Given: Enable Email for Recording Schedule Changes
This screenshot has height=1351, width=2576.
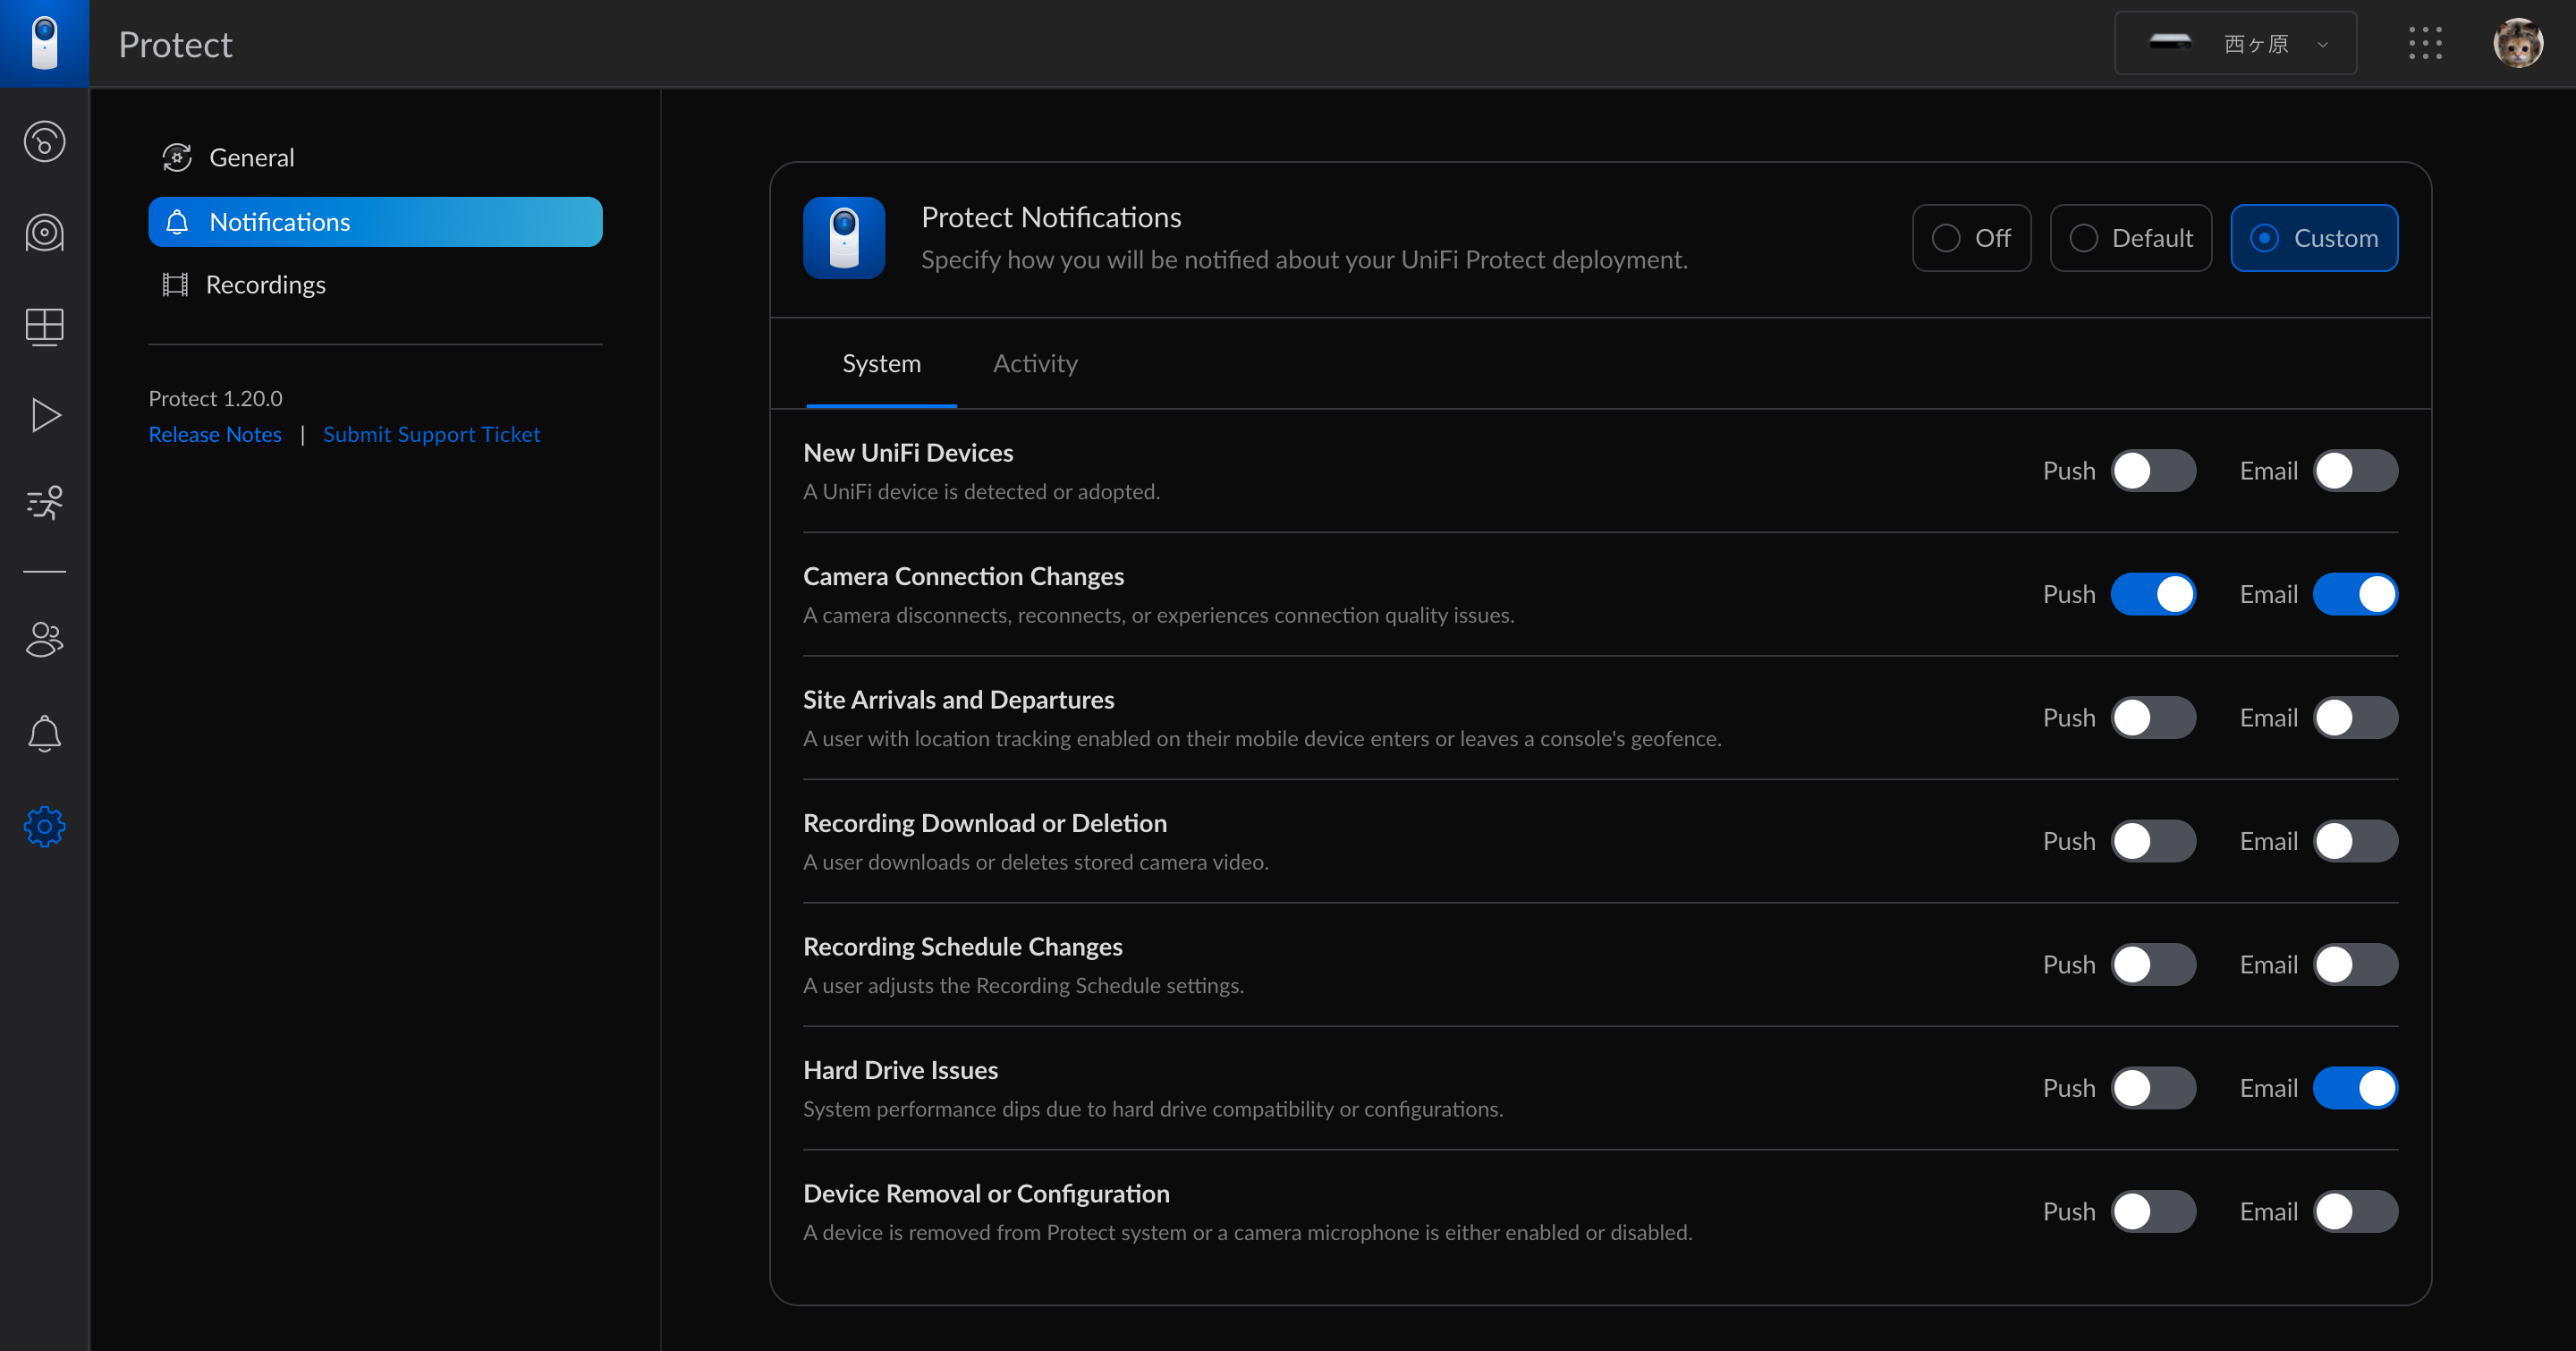Looking at the screenshot, I should tap(2355, 965).
